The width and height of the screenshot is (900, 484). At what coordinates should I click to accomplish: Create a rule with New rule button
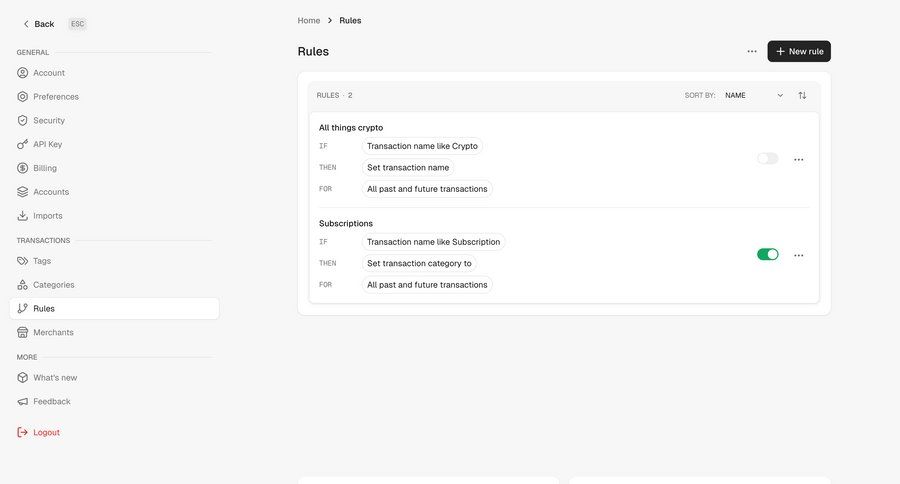click(799, 51)
